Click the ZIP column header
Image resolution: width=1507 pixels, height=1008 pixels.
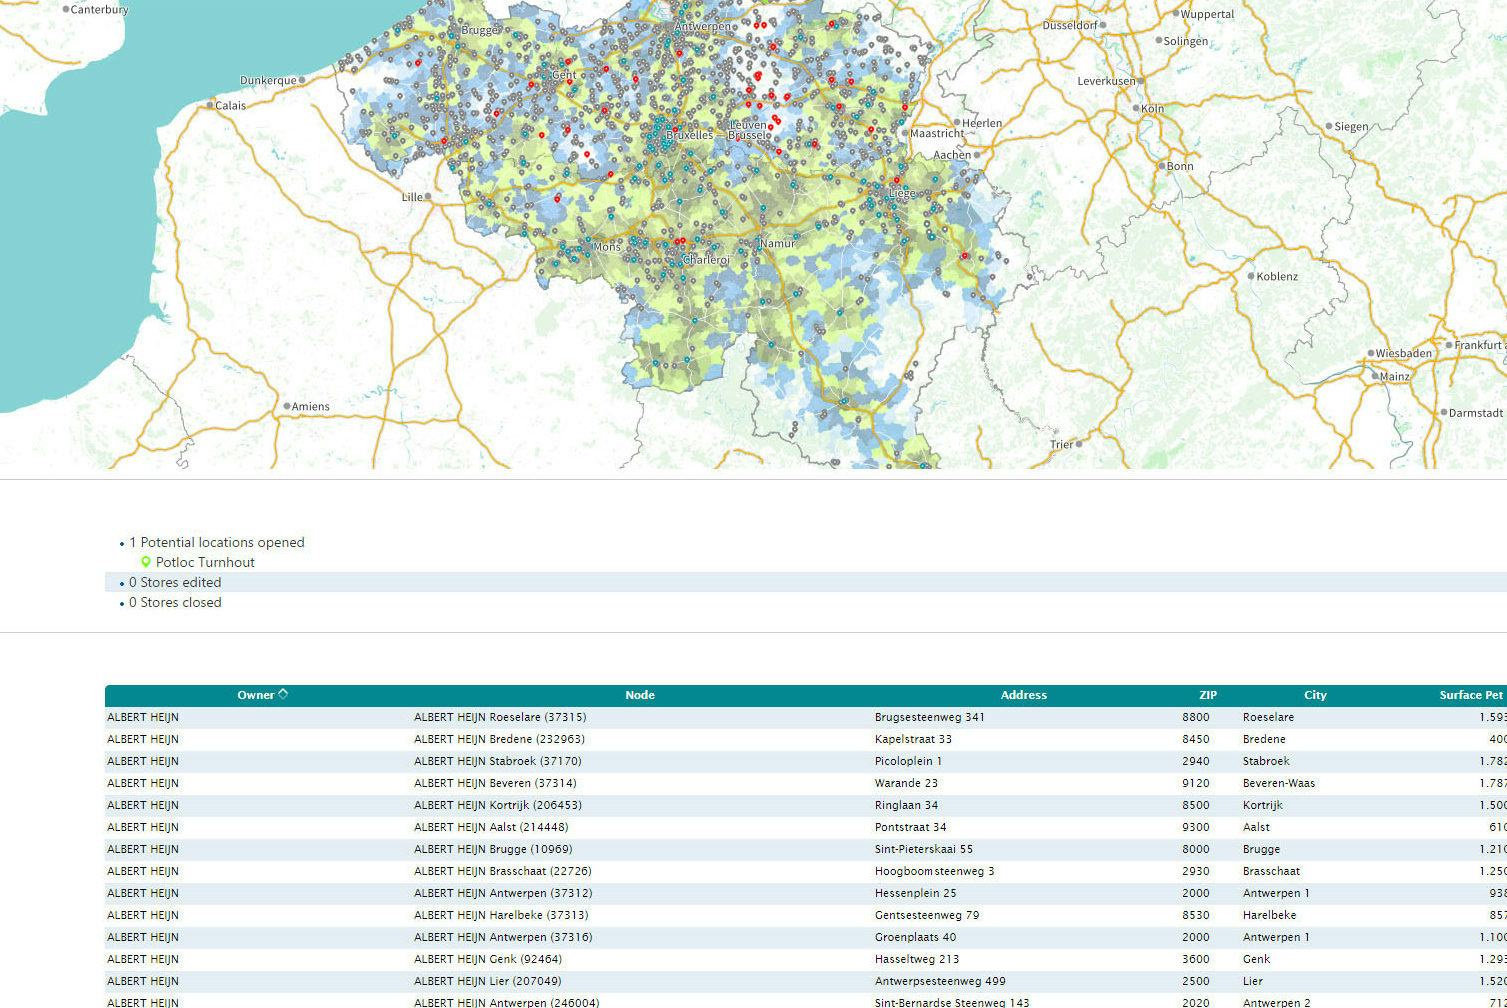coord(1208,694)
